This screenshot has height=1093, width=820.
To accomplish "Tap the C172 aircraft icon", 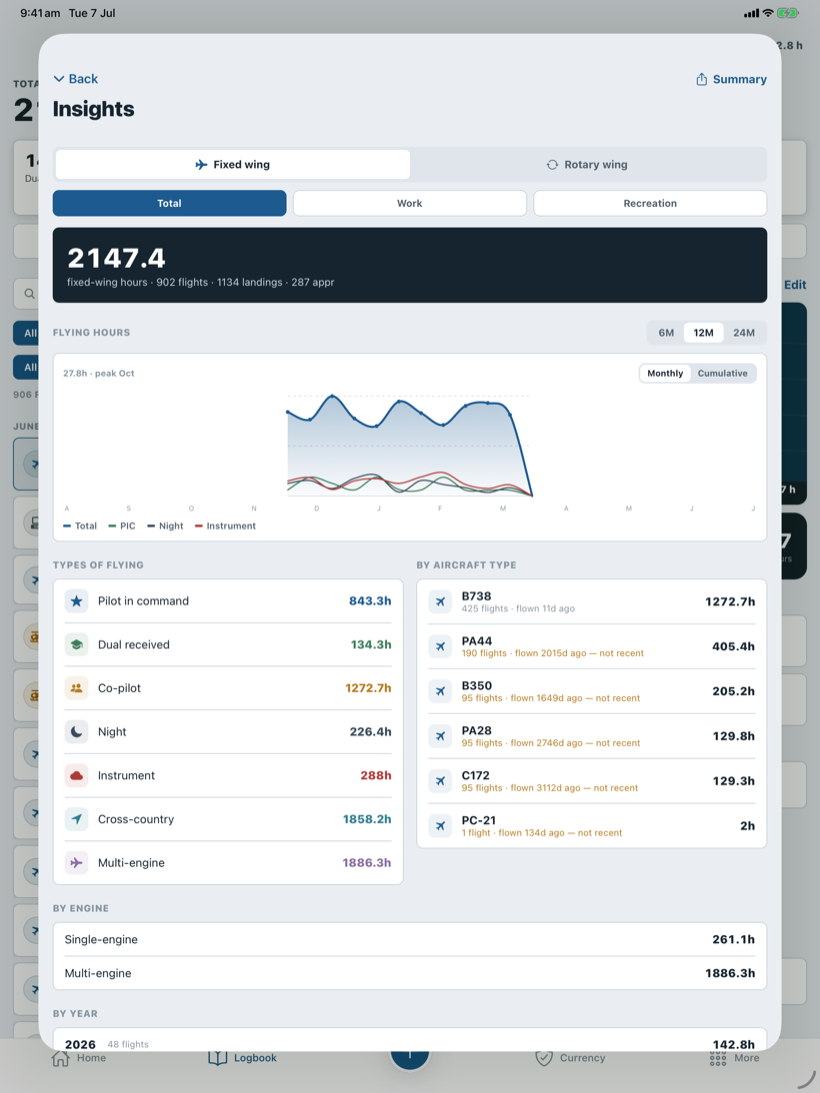I will [x=440, y=781].
